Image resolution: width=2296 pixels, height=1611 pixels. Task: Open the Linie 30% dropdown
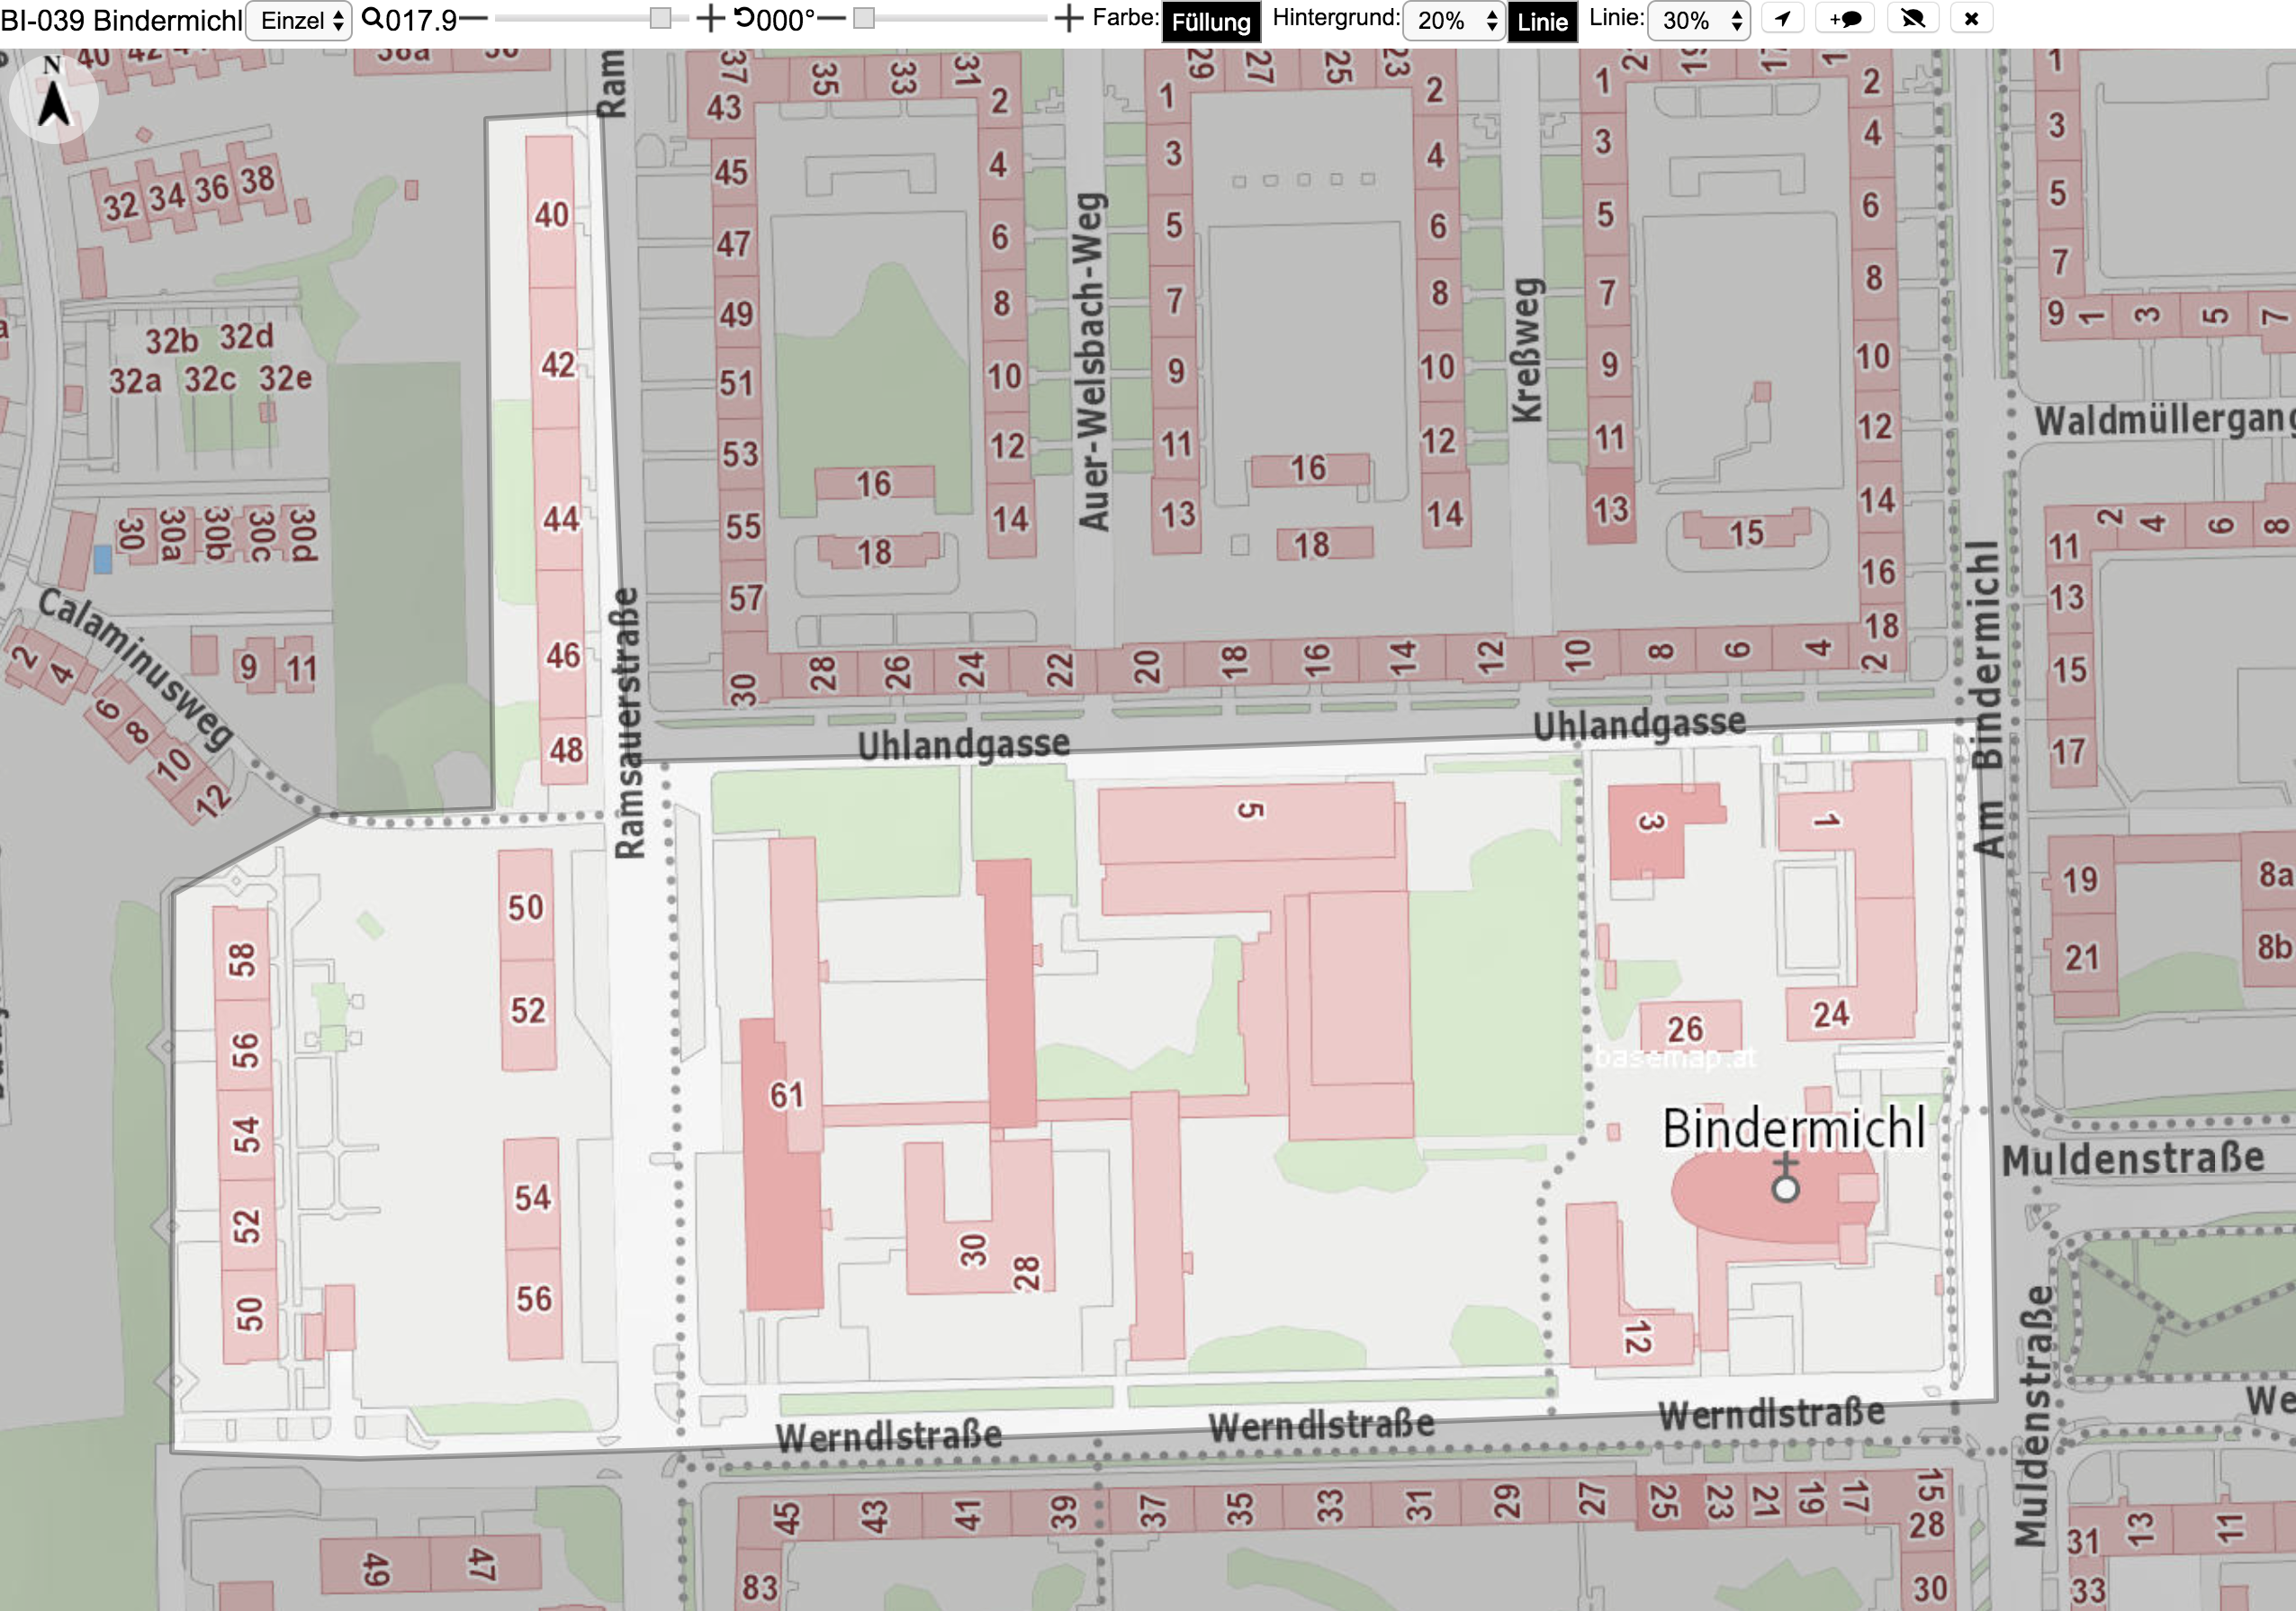[1698, 20]
